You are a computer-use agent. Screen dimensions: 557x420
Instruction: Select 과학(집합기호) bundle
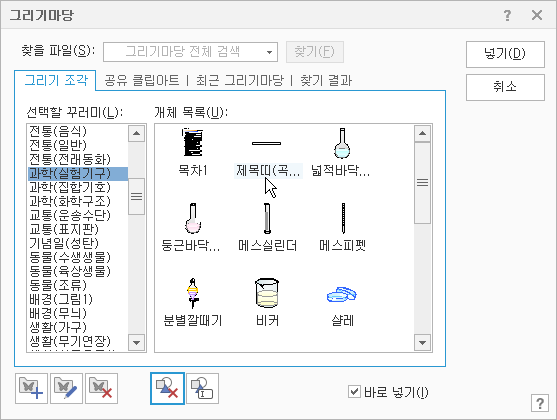point(78,187)
